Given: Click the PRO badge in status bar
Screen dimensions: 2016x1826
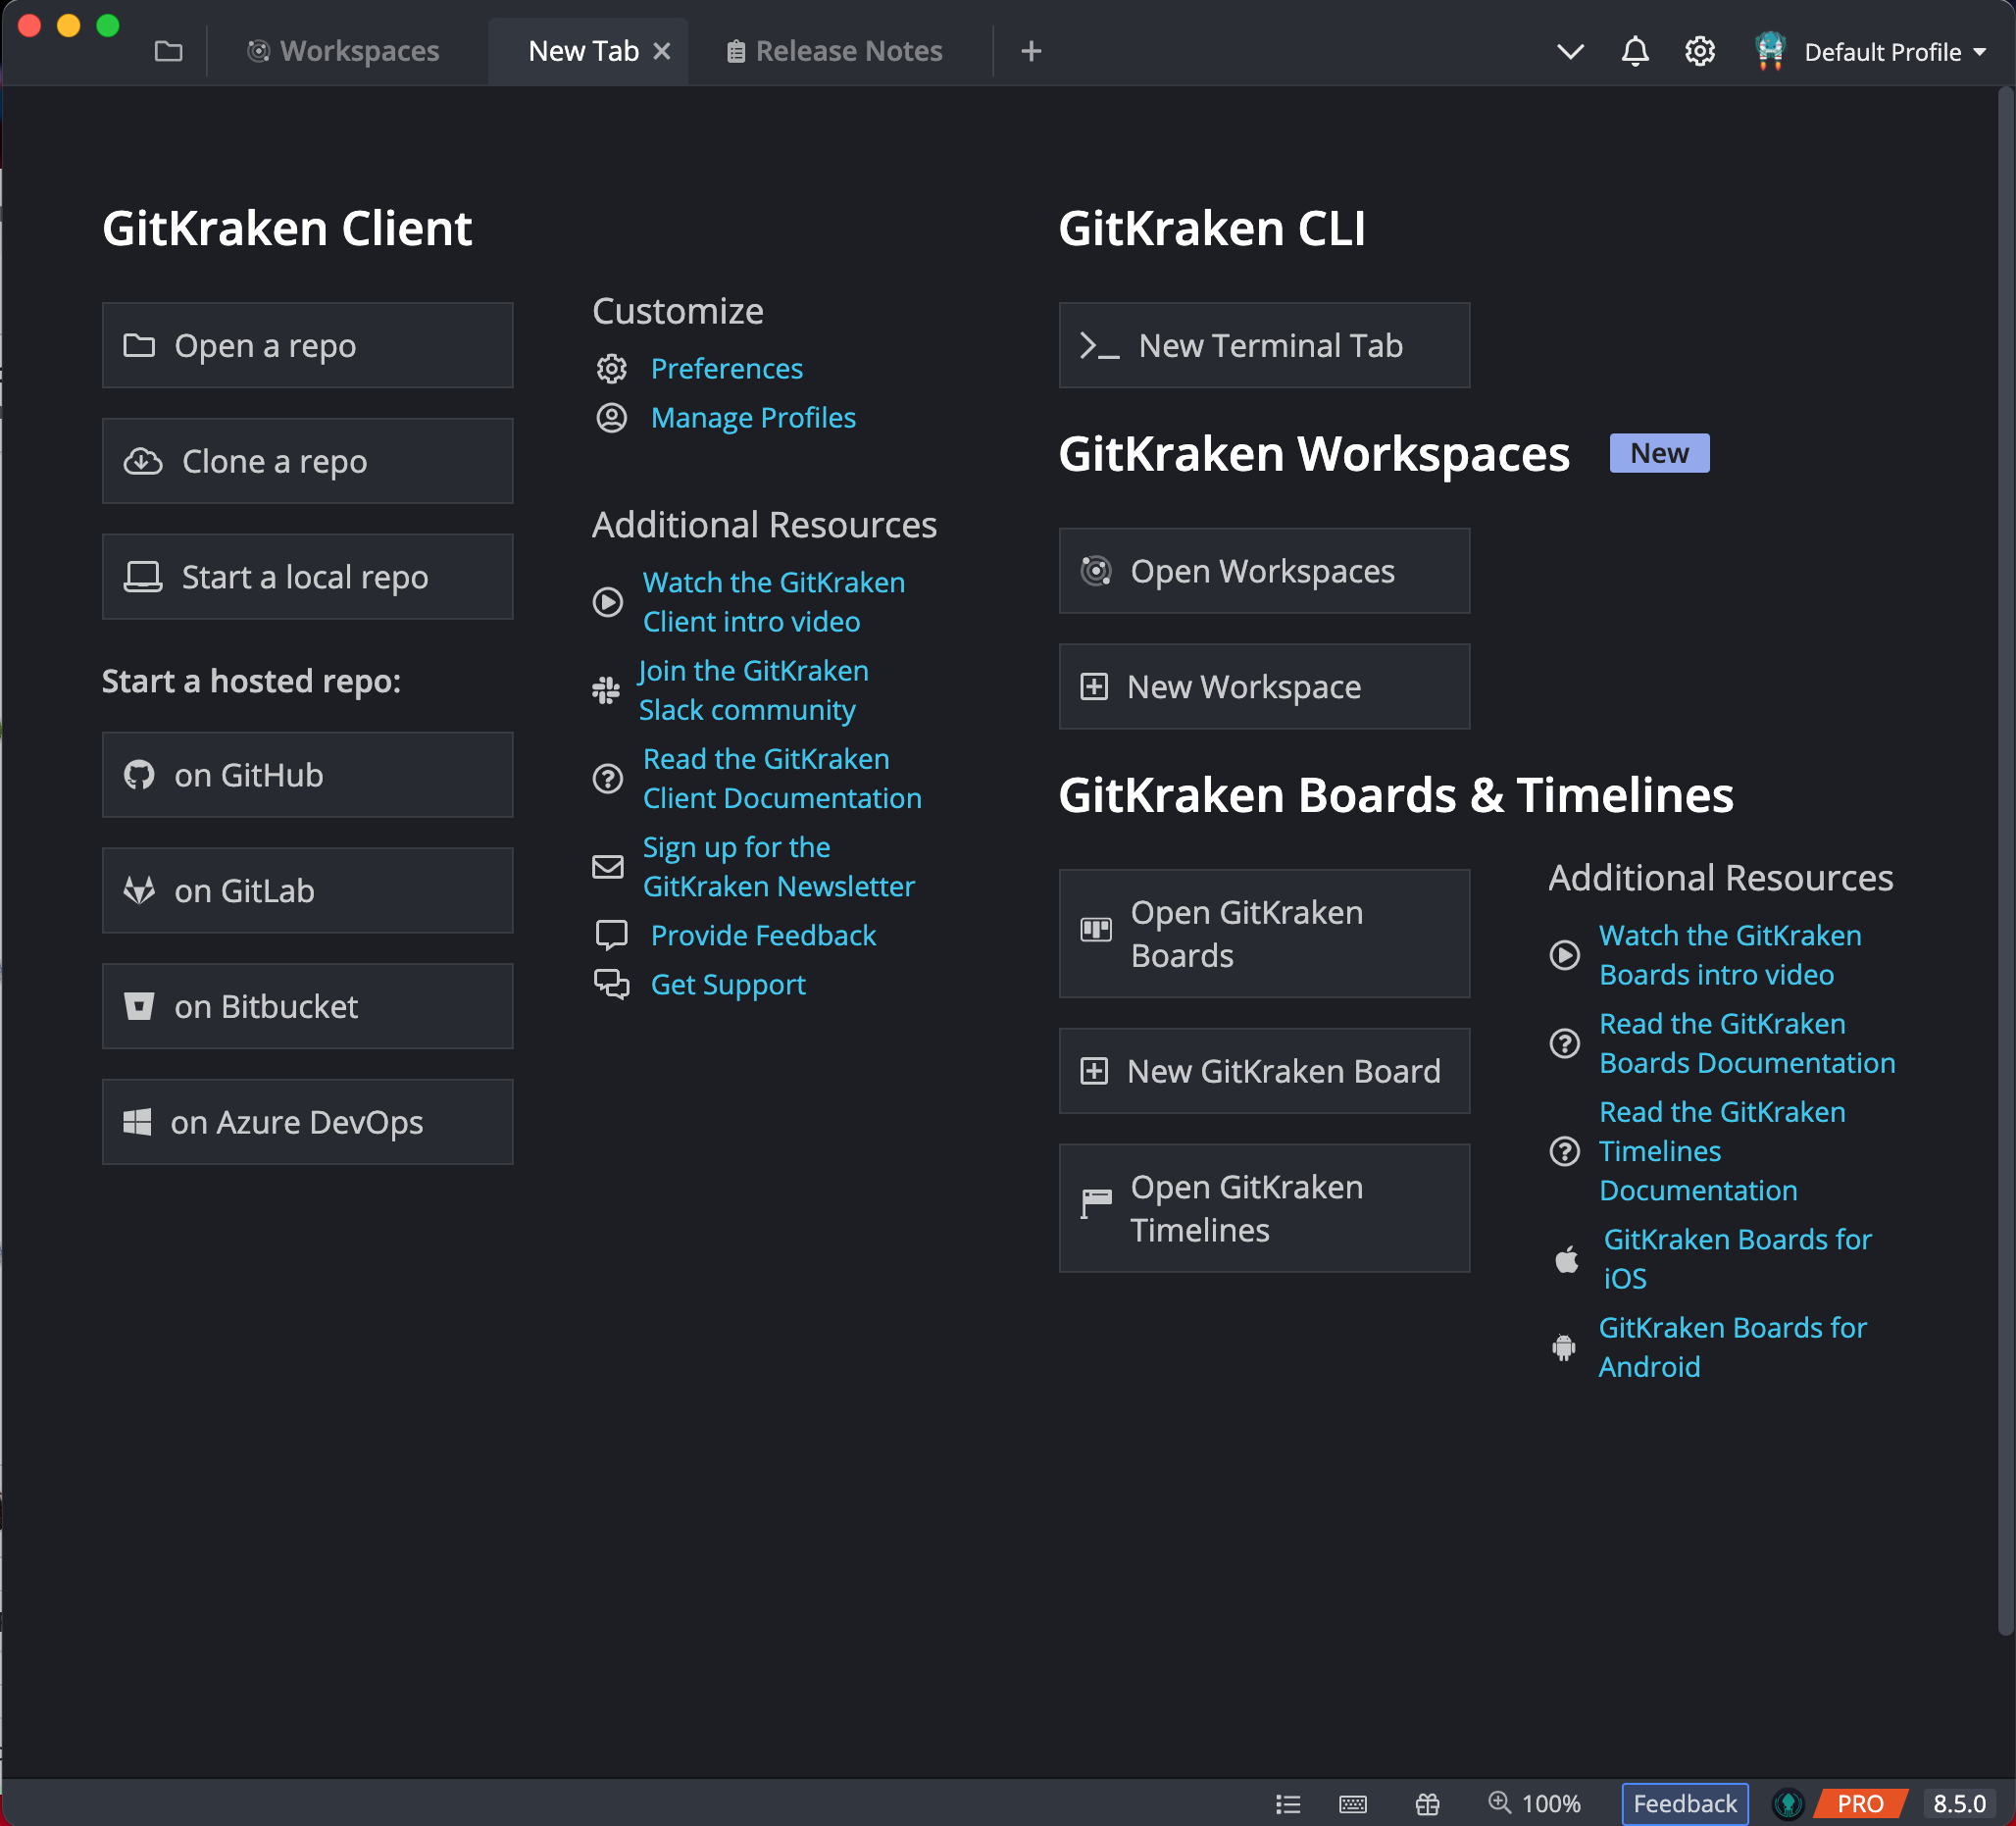Looking at the screenshot, I should [1860, 1803].
